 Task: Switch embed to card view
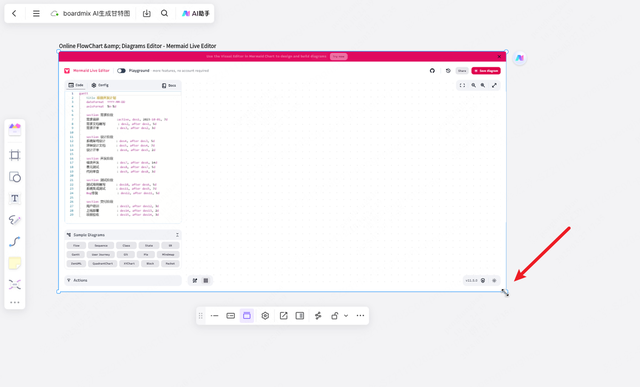tap(231, 316)
